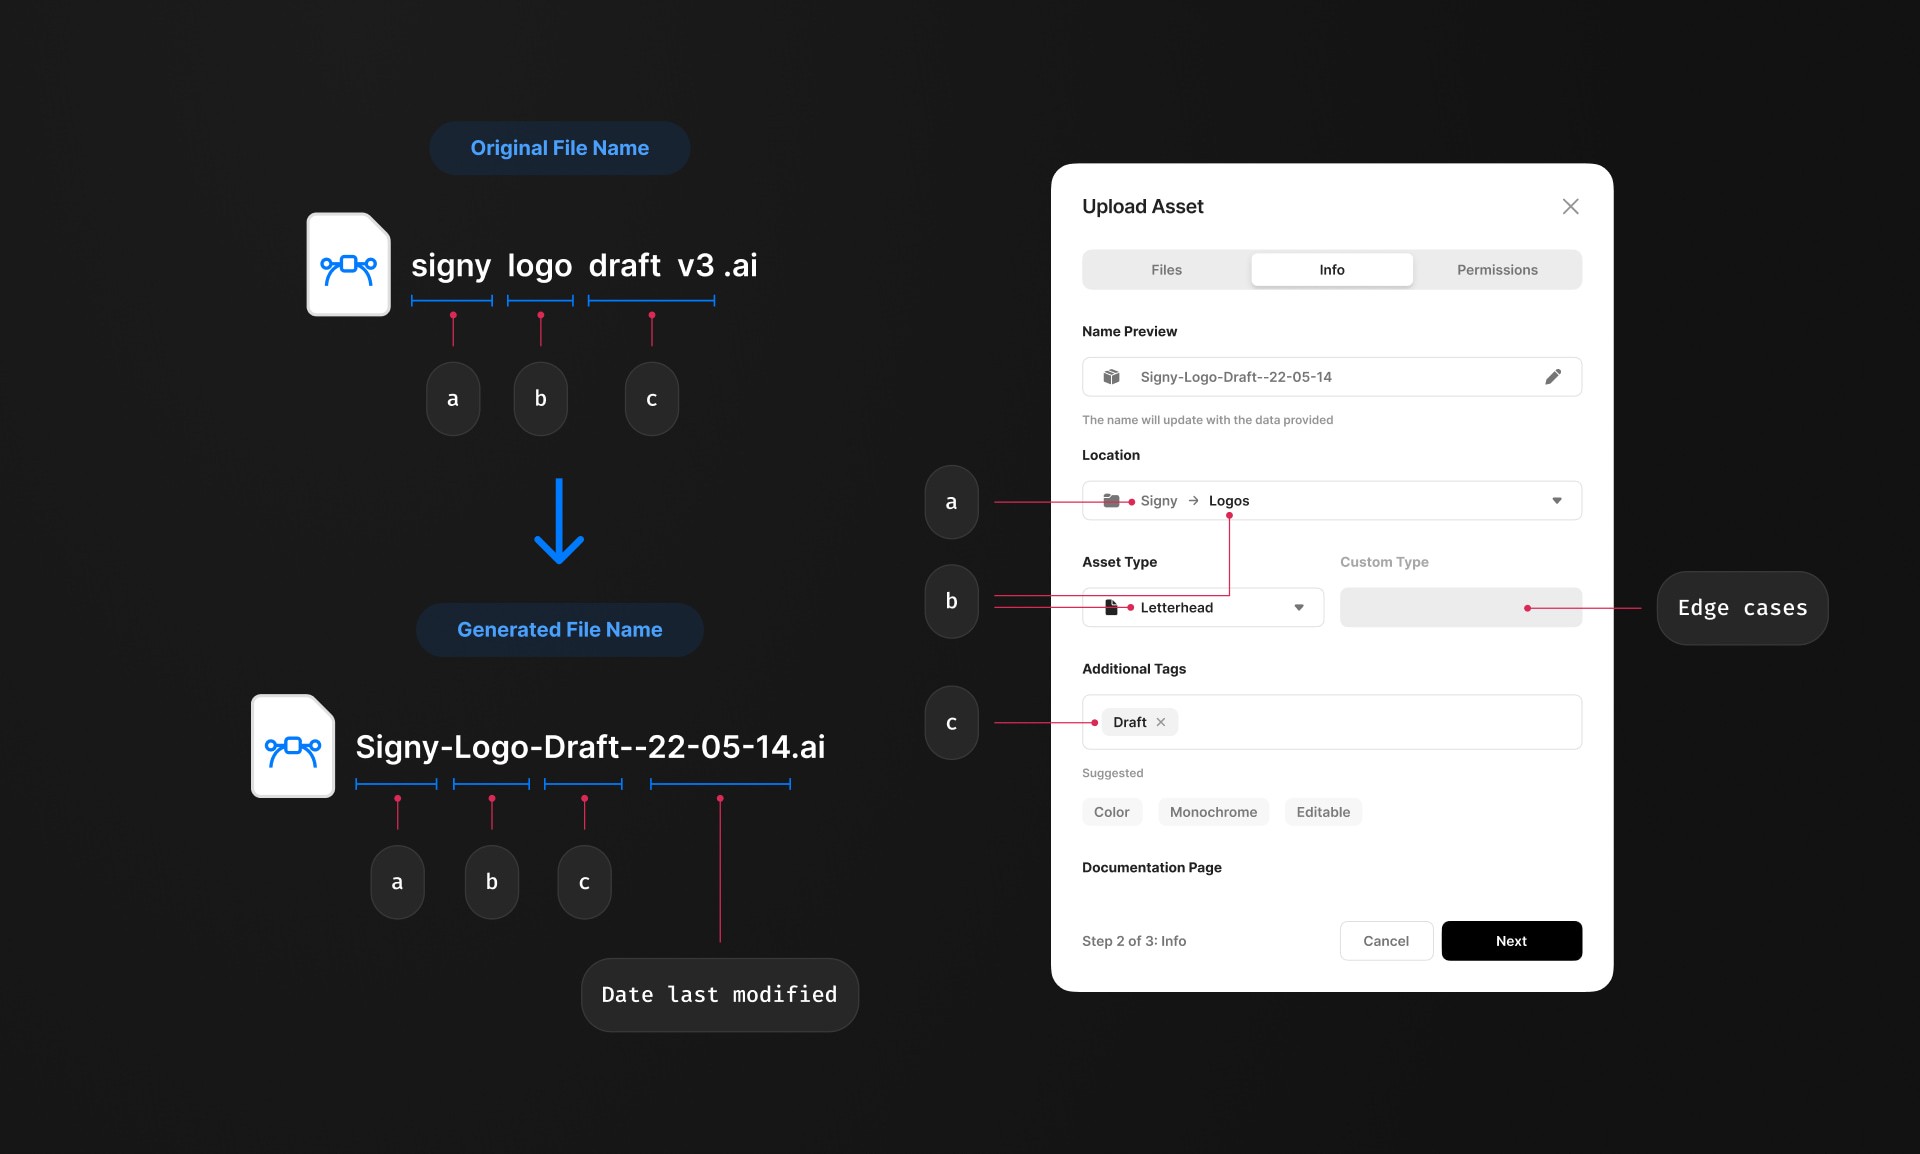This screenshot has width=1920, height=1154.
Task: Switch to the Permissions tab
Action: pos(1496,269)
